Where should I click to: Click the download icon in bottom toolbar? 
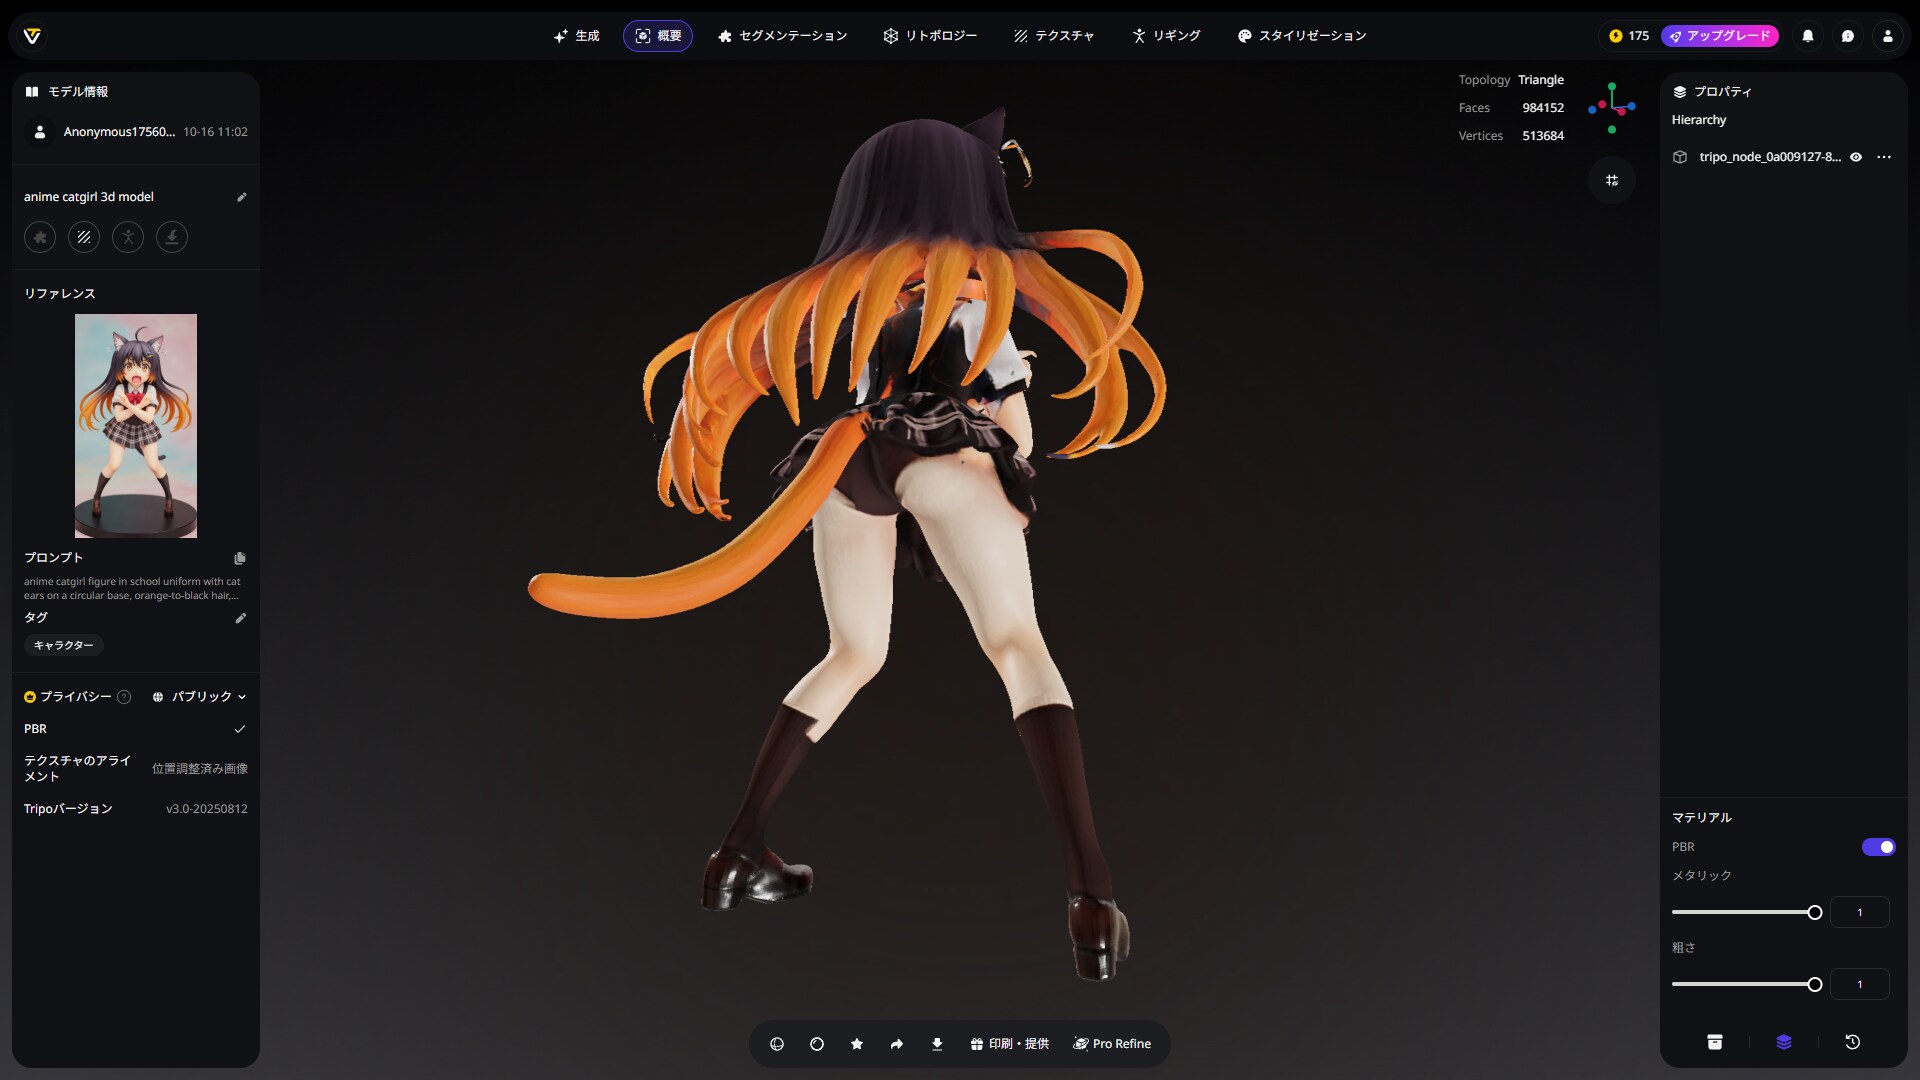pyautogui.click(x=937, y=1044)
